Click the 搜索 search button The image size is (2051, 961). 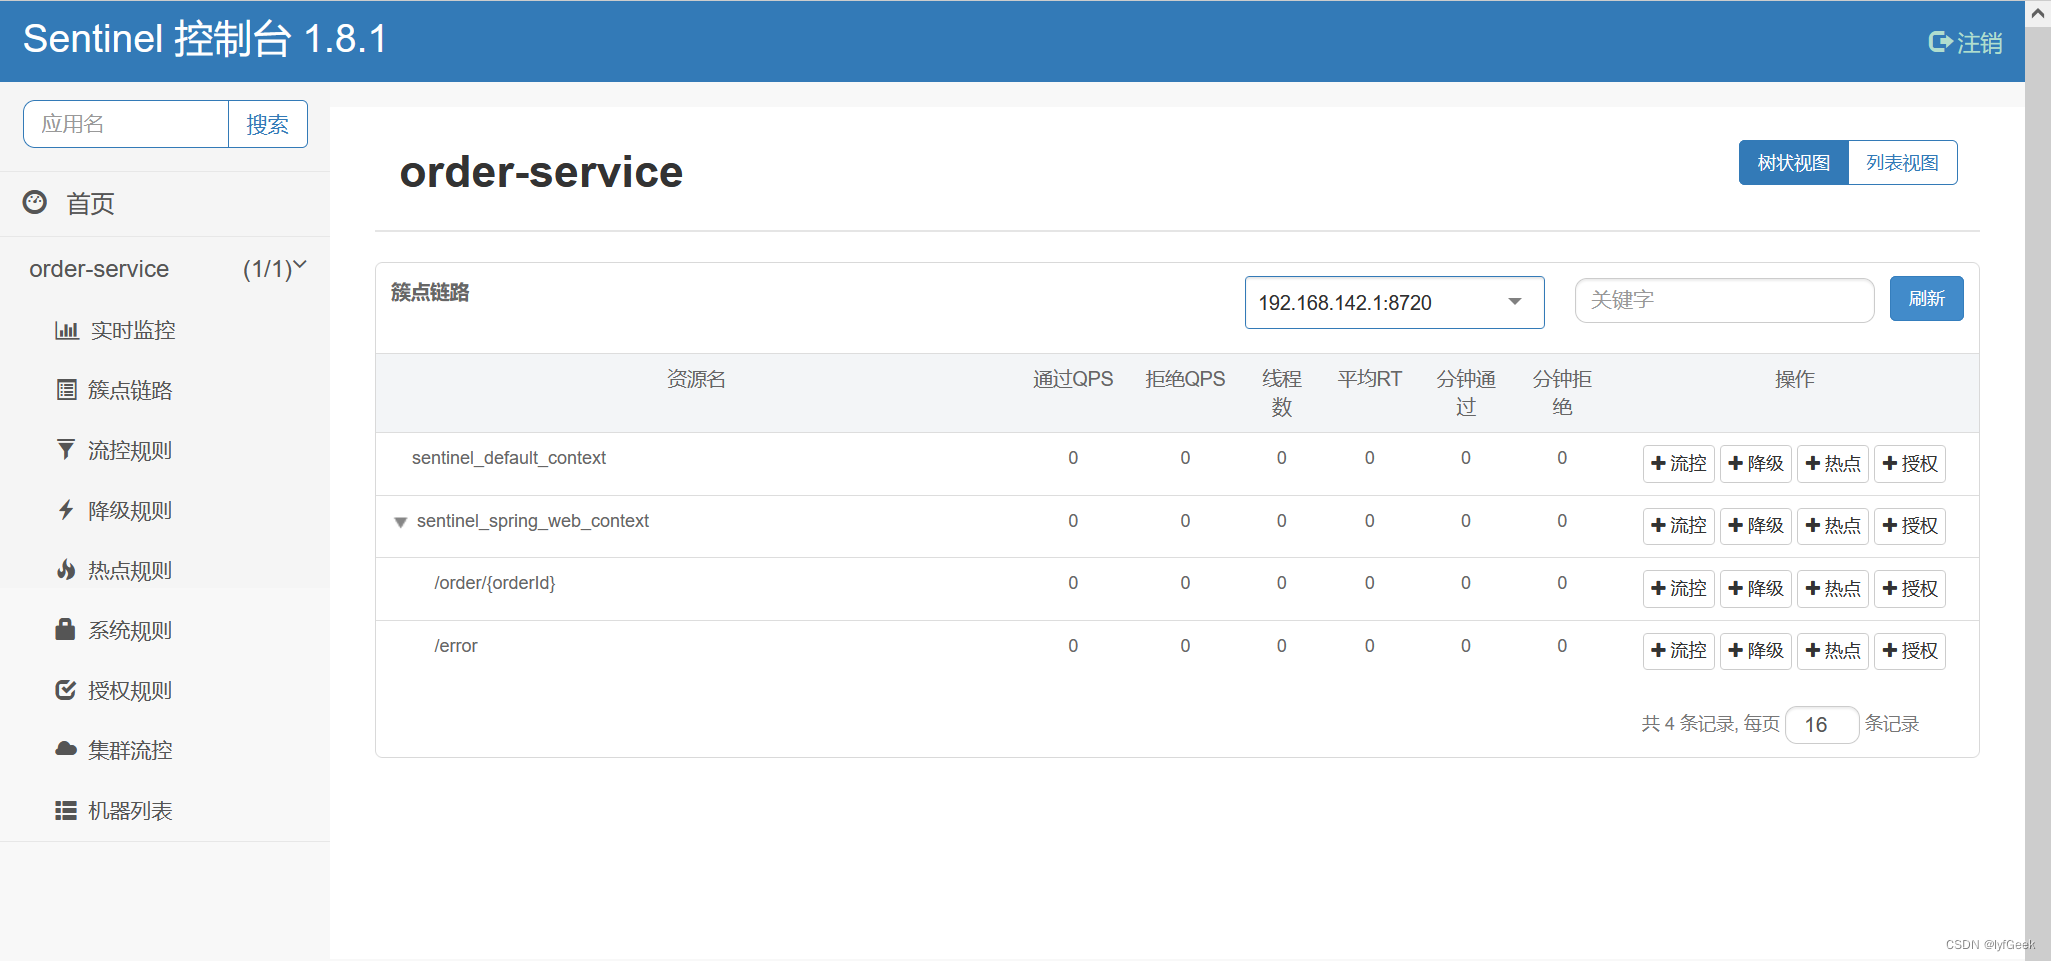(267, 124)
